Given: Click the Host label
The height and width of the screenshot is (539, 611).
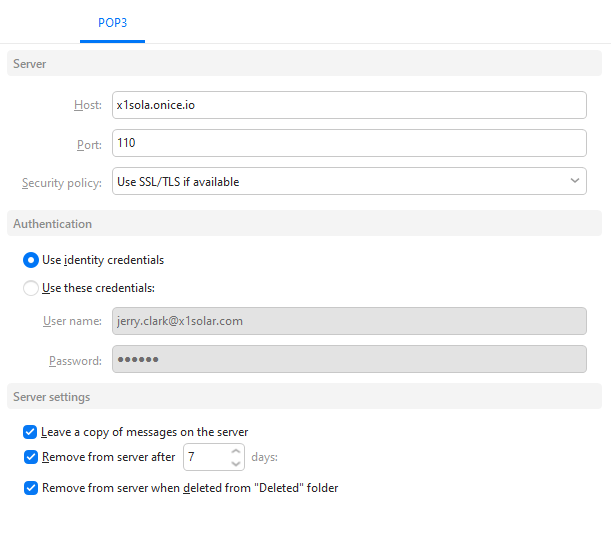Looking at the screenshot, I should [87, 106].
